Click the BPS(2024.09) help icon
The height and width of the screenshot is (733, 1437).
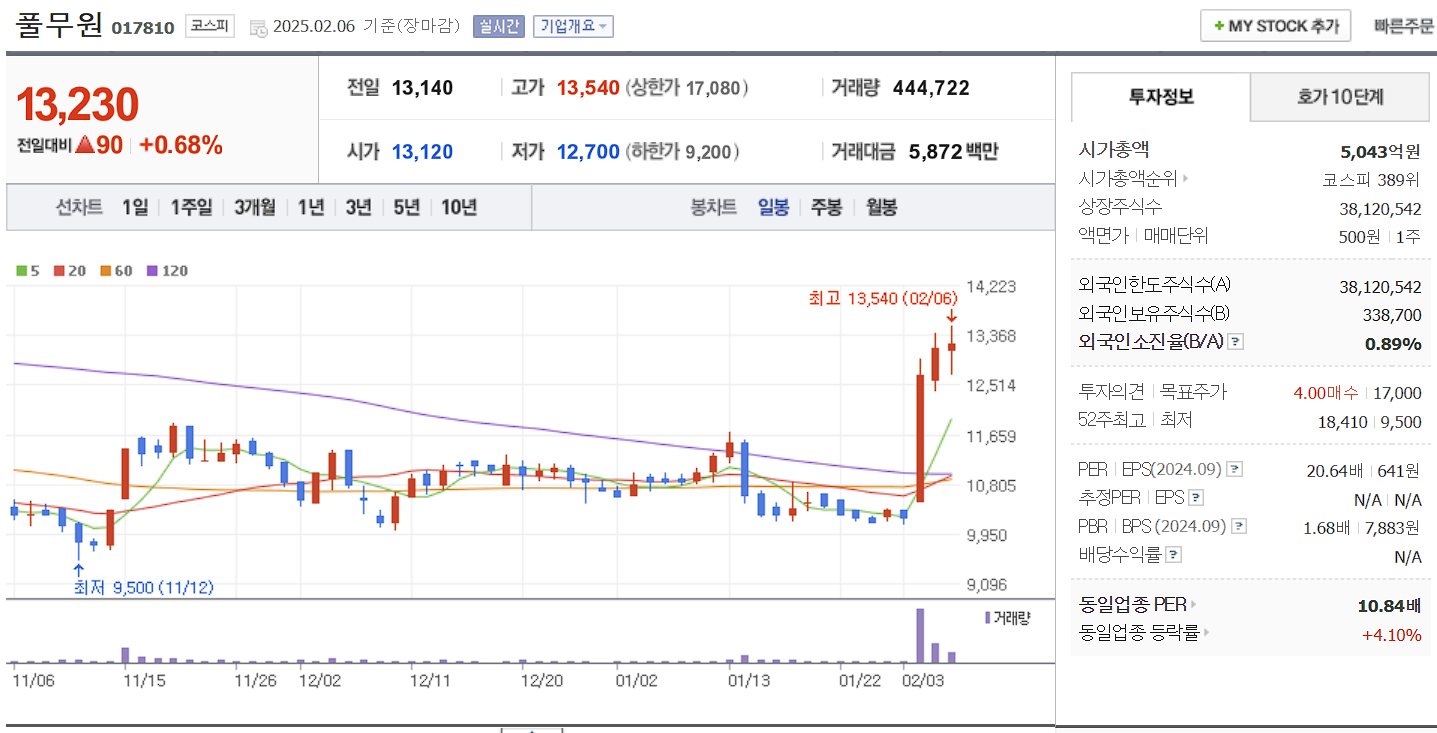tap(1239, 525)
